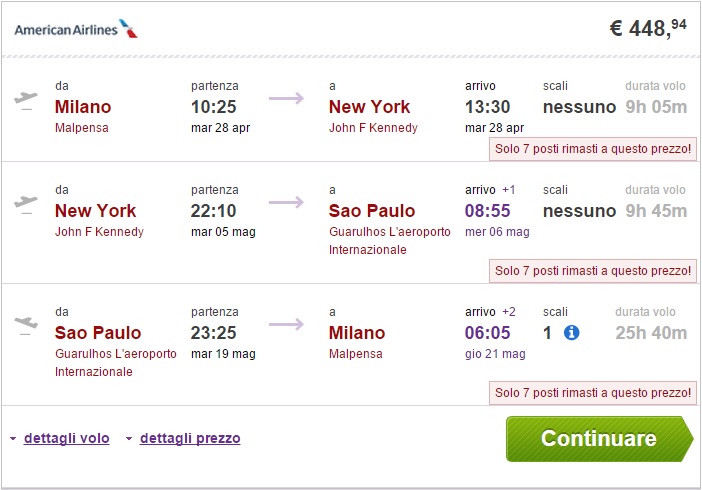Click the € 448,94 total price
This screenshot has width=702, height=490.
648,28
